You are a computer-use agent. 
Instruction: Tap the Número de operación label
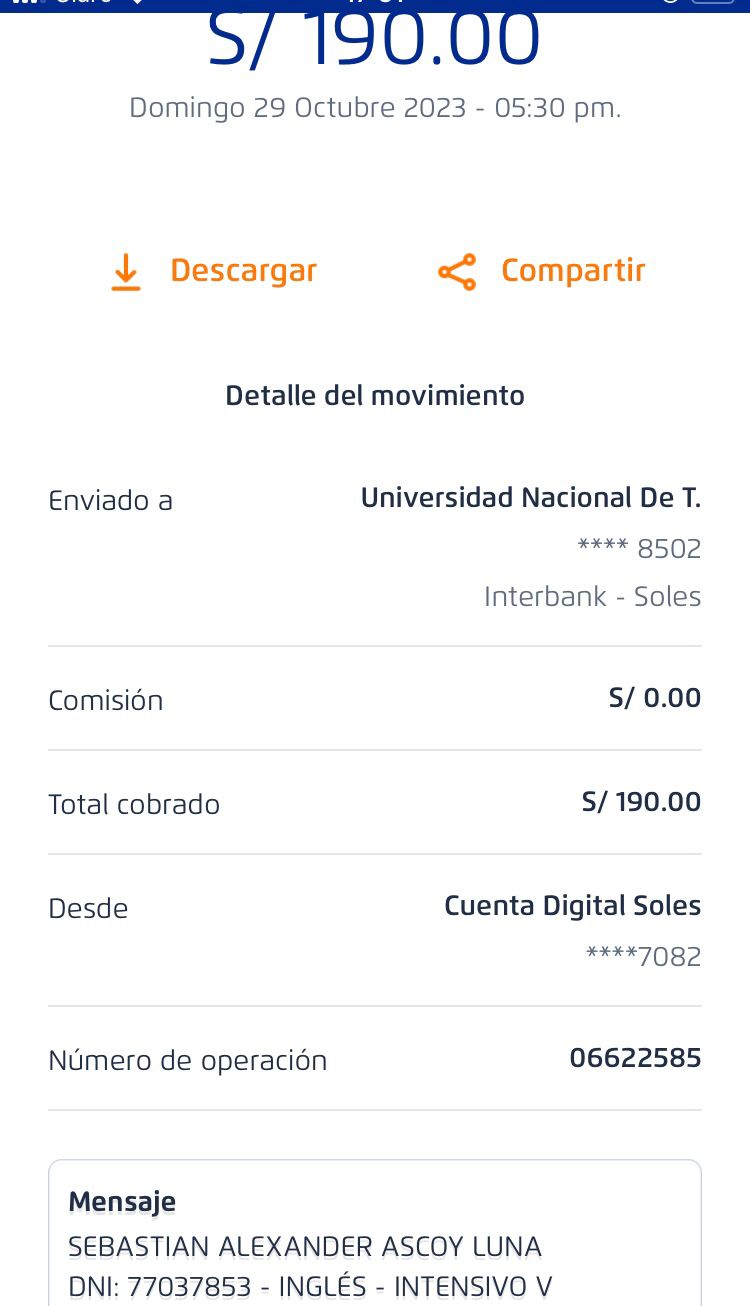(188, 1061)
